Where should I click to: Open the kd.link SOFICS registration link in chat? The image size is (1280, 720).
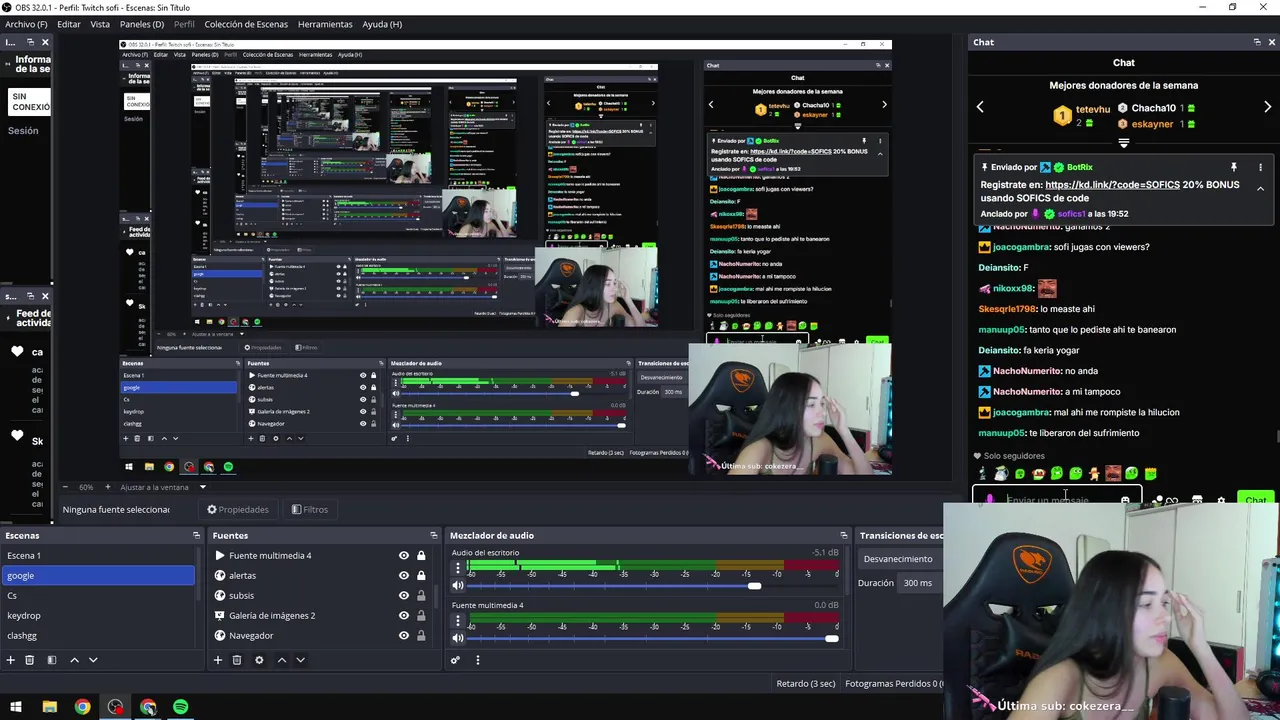(x=1112, y=185)
